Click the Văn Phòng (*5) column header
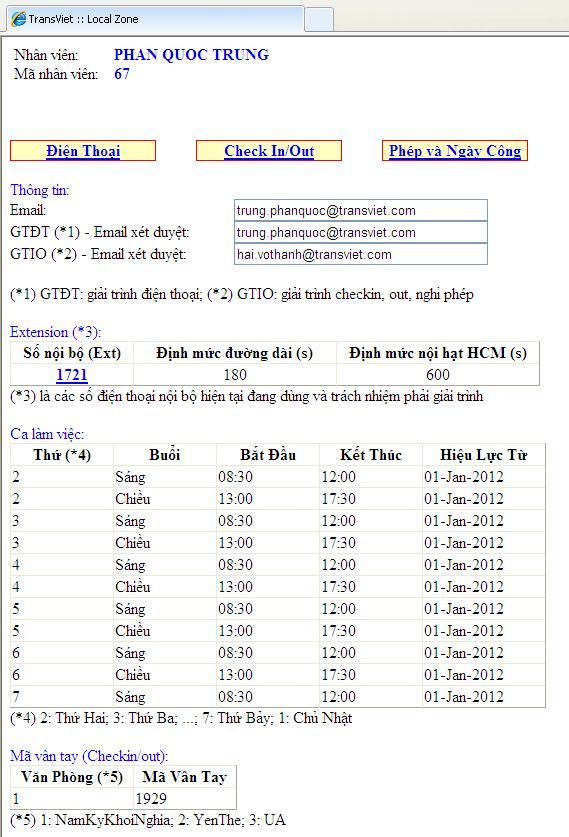The height and width of the screenshot is (837, 569). (72, 777)
